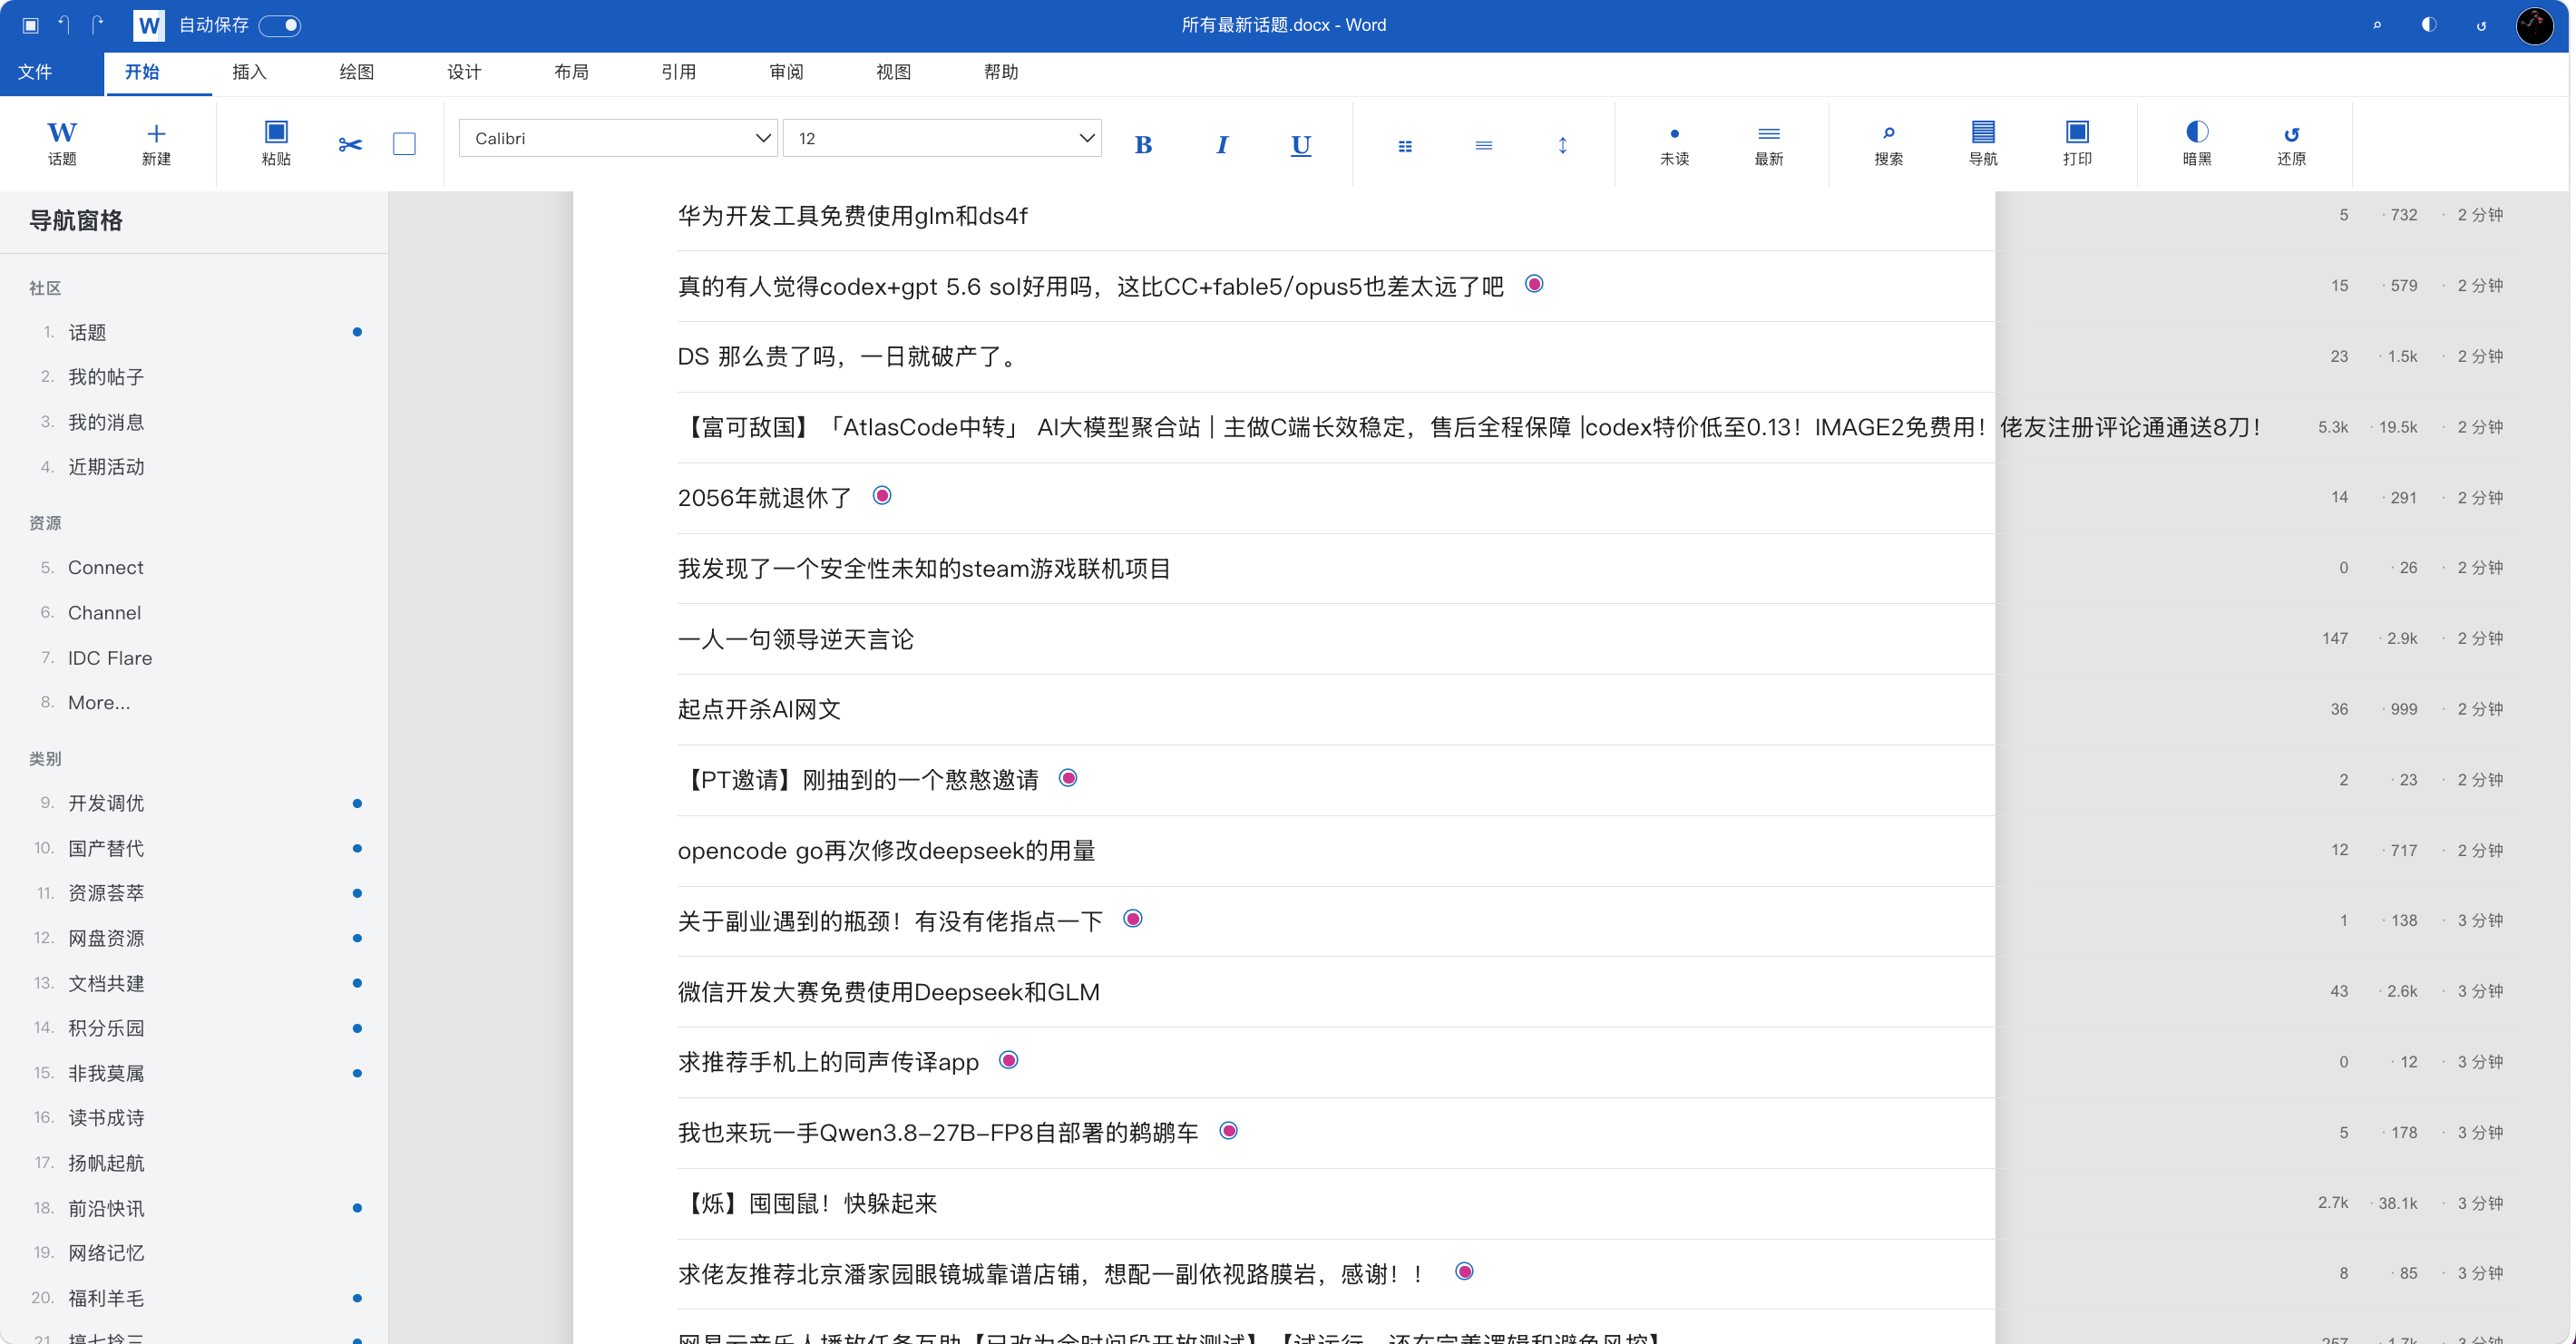The image size is (2576, 1344).
Task: Click the 新建 plus icon
Action: click(156, 133)
